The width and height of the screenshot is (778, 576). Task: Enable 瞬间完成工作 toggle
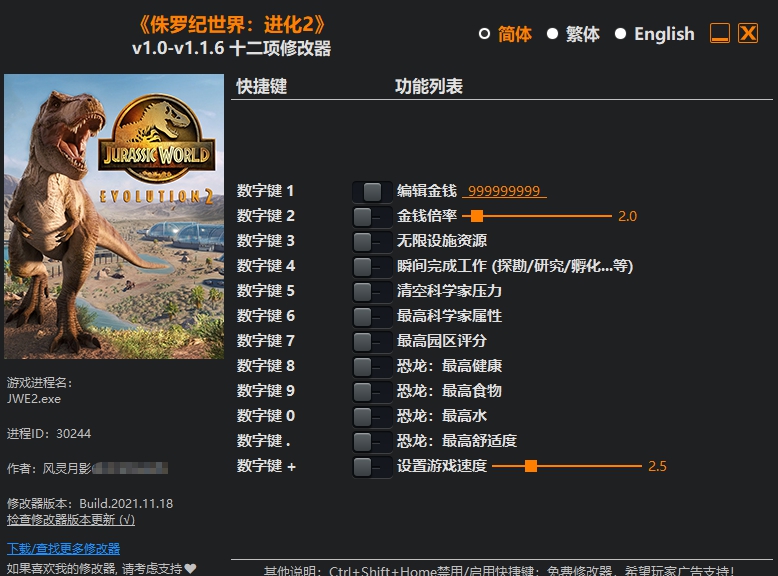372,266
